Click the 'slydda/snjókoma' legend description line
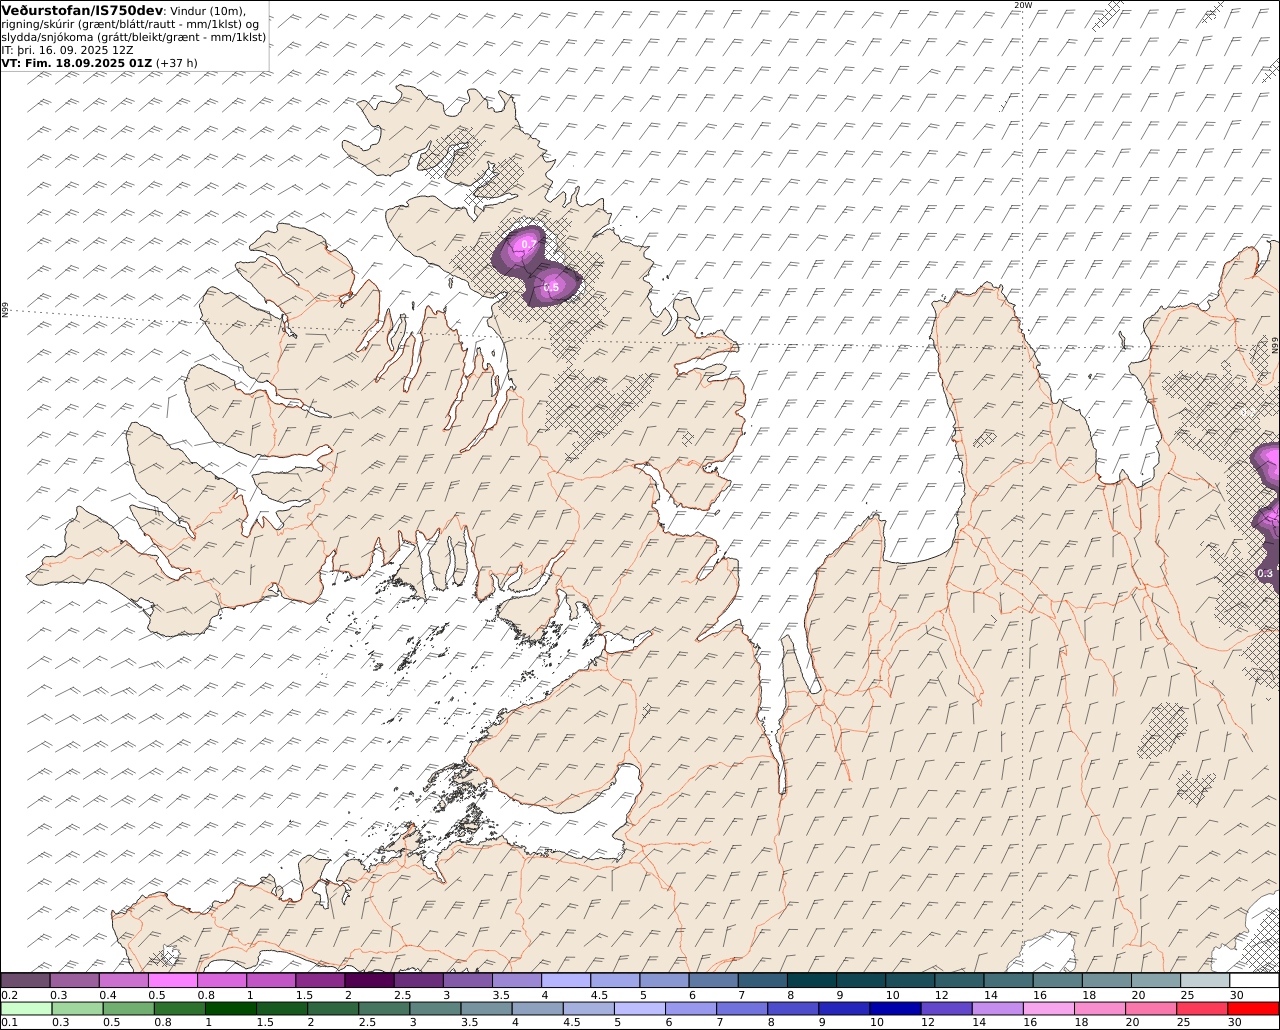 134,37
